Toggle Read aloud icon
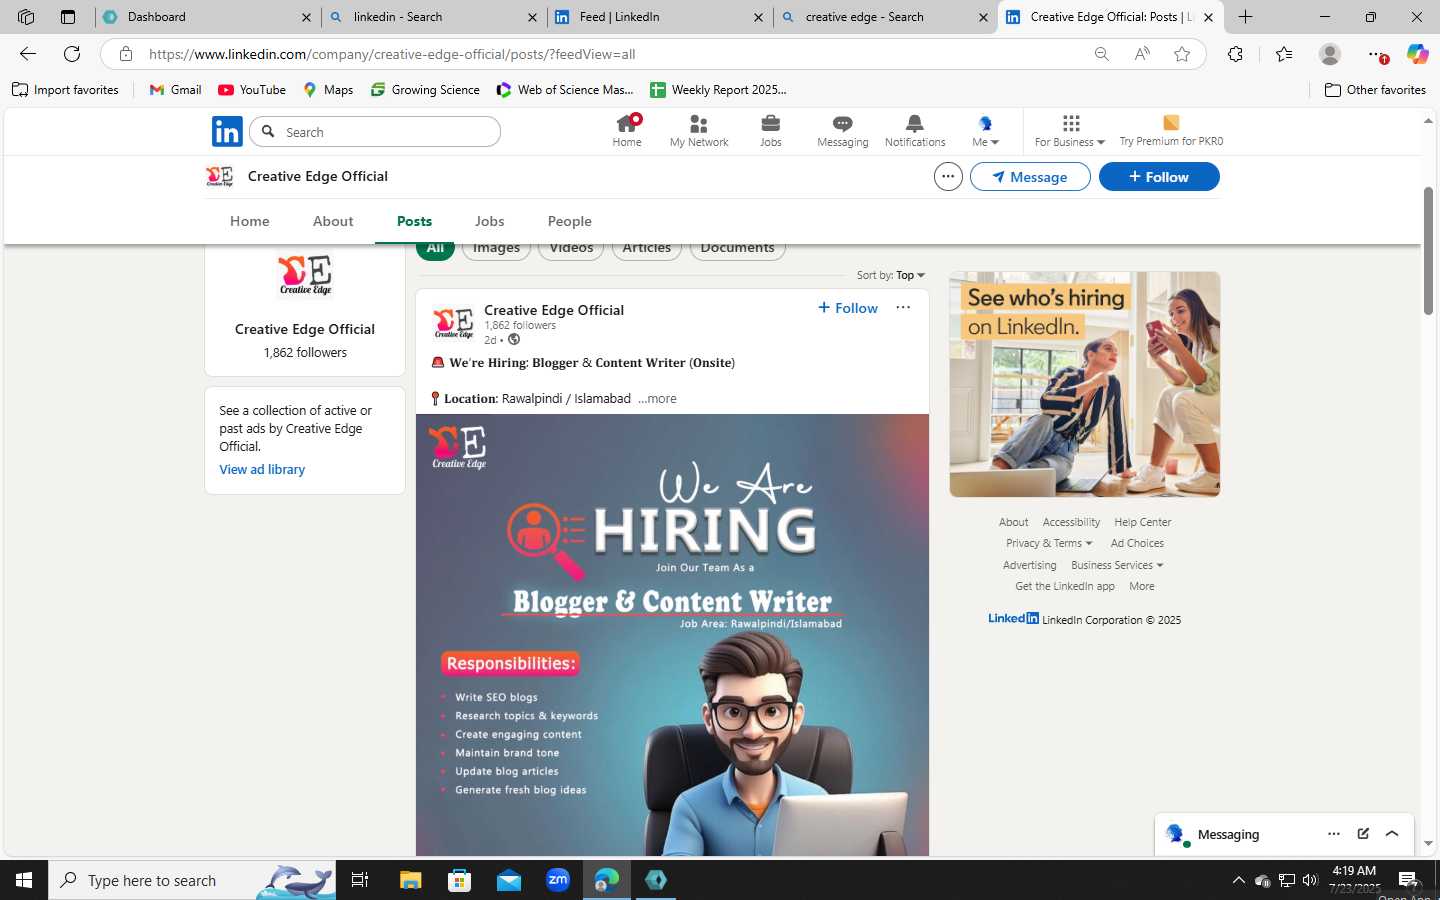 click(1142, 54)
